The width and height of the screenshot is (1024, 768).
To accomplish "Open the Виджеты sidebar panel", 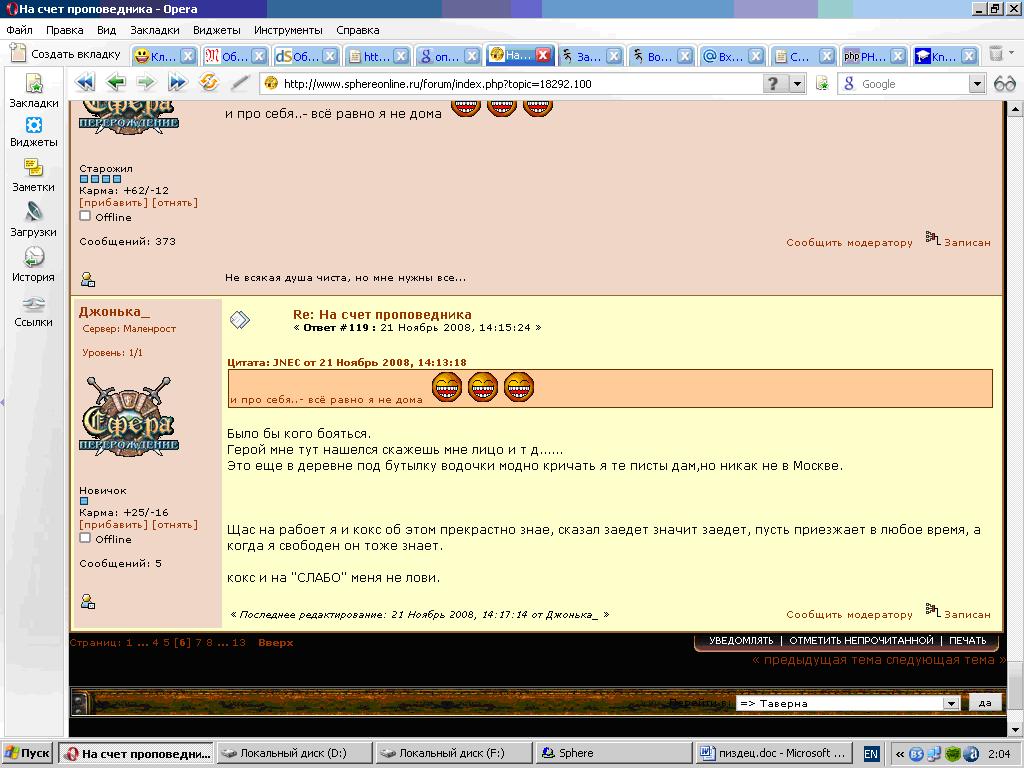I will [x=33, y=132].
